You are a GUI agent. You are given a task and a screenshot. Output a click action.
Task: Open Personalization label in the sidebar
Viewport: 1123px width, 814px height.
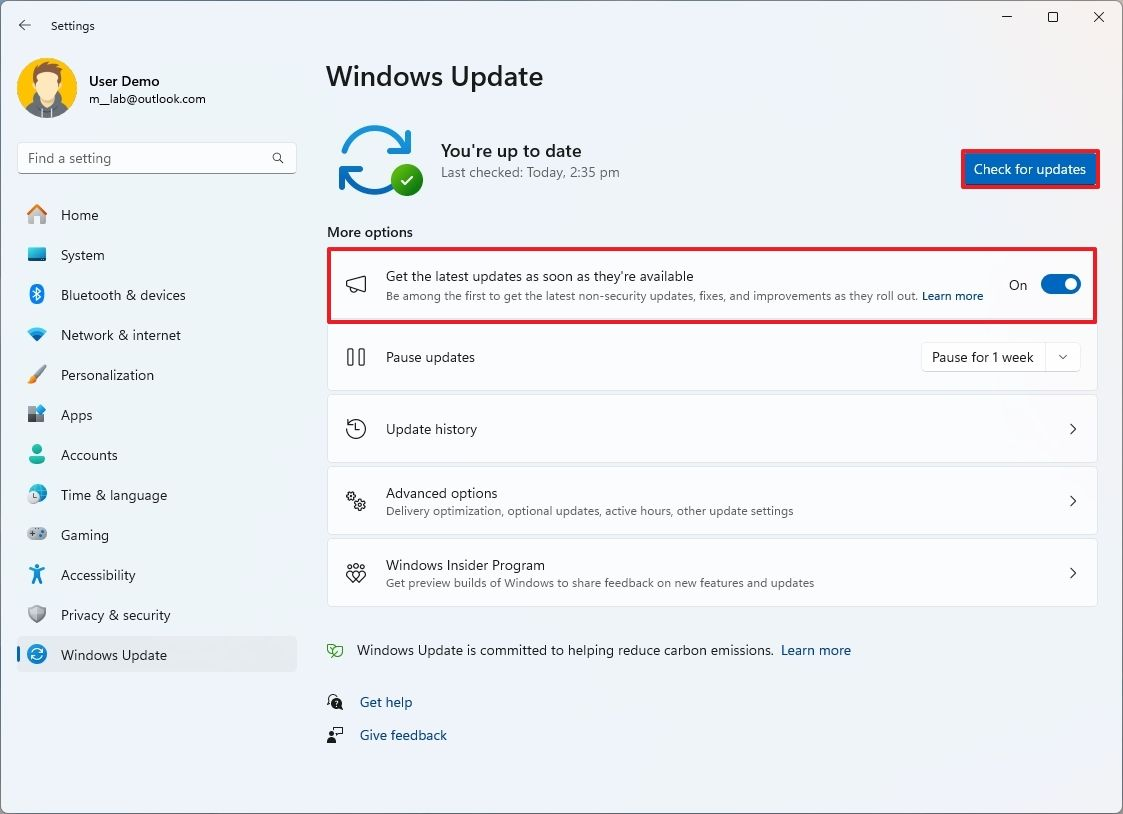coord(107,375)
